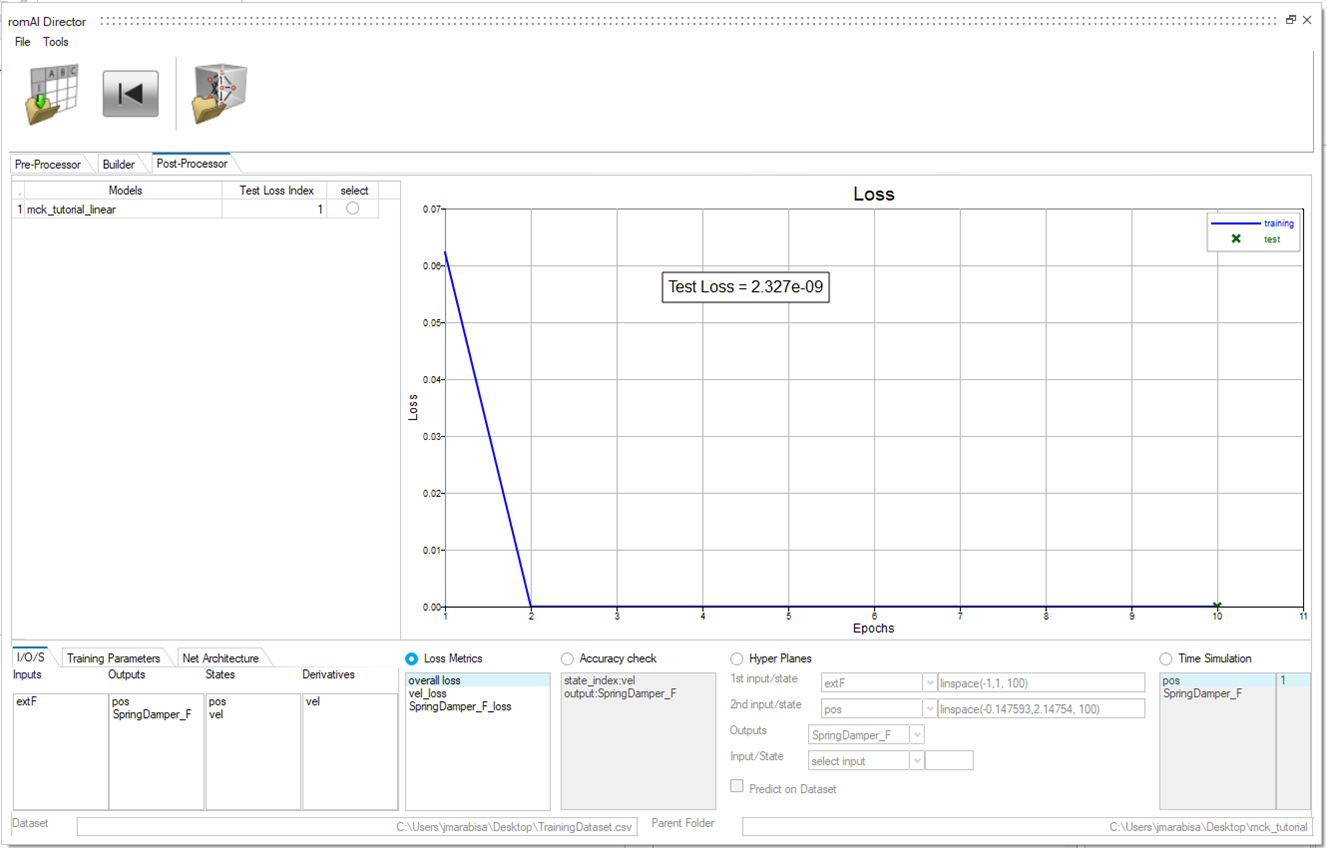
Task: Tick the Predict on Dataset checkbox
Action: pyautogui.click(x=737, y=787)
